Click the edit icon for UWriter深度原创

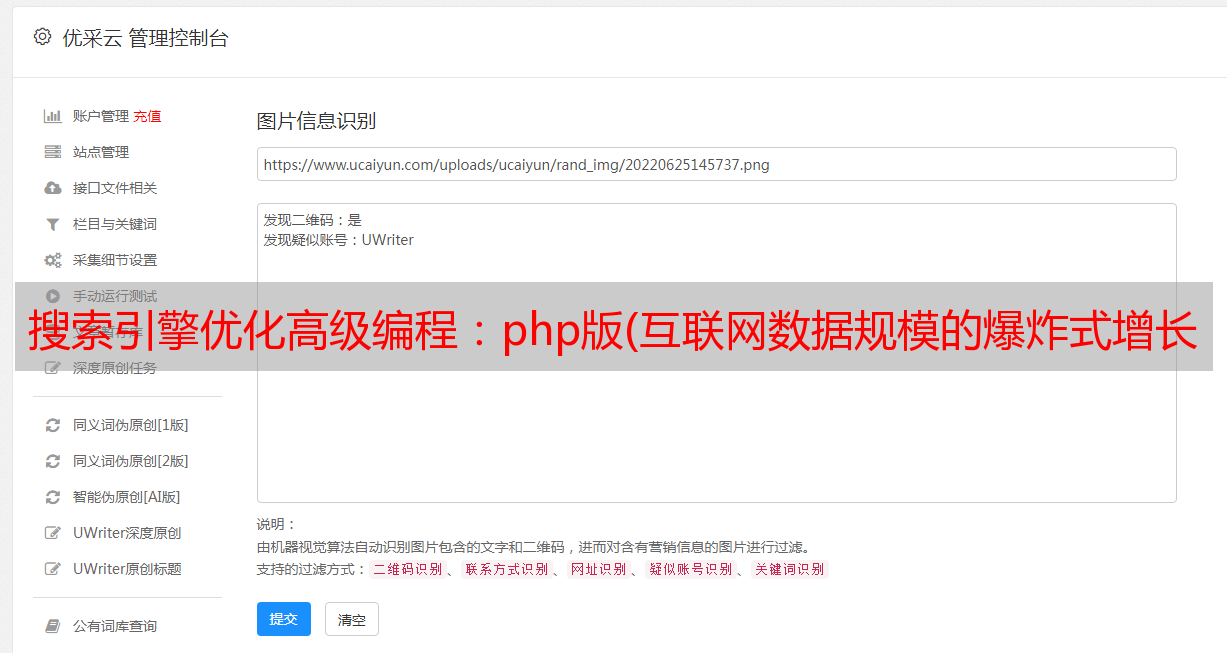click(x=53, y=533)
